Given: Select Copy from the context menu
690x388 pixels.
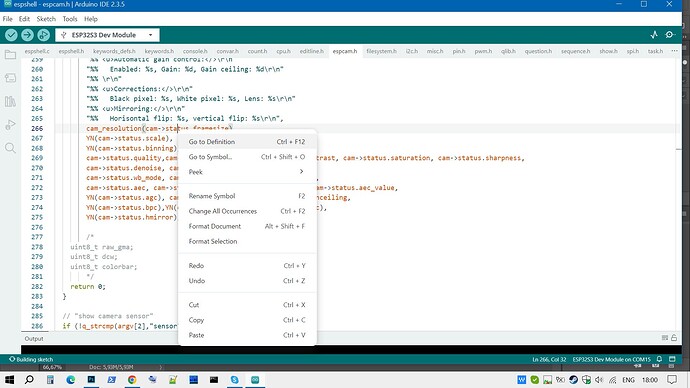Looking at the screenshot, I should (247, 320).
